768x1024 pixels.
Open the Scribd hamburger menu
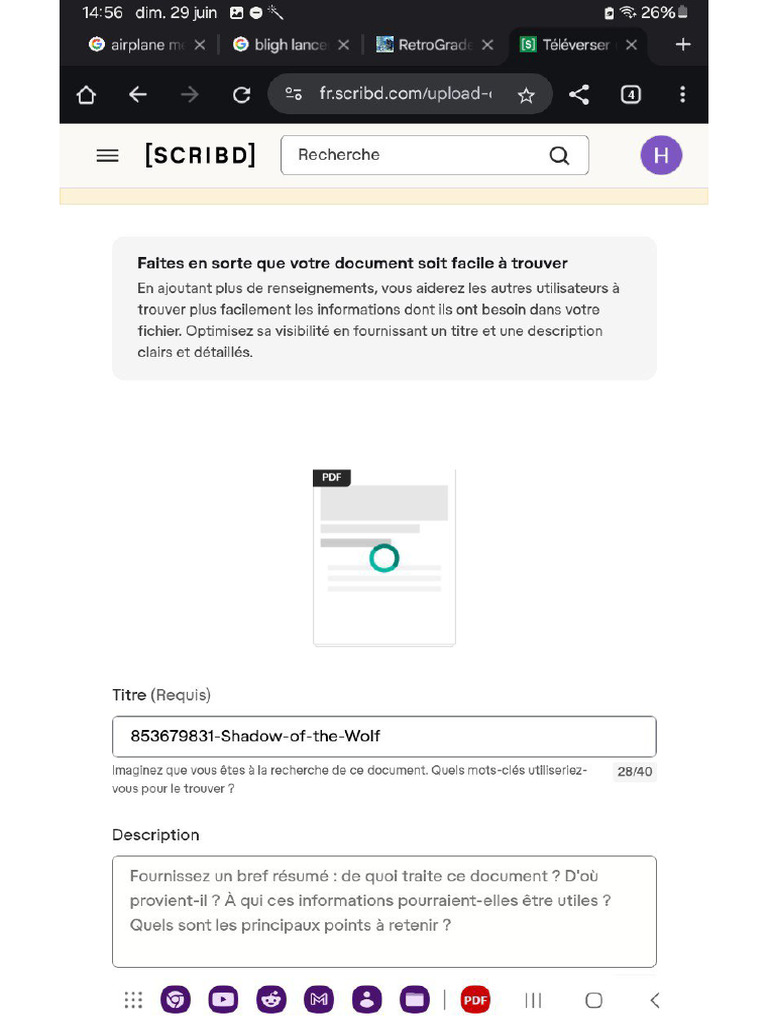tap(107, 155)
